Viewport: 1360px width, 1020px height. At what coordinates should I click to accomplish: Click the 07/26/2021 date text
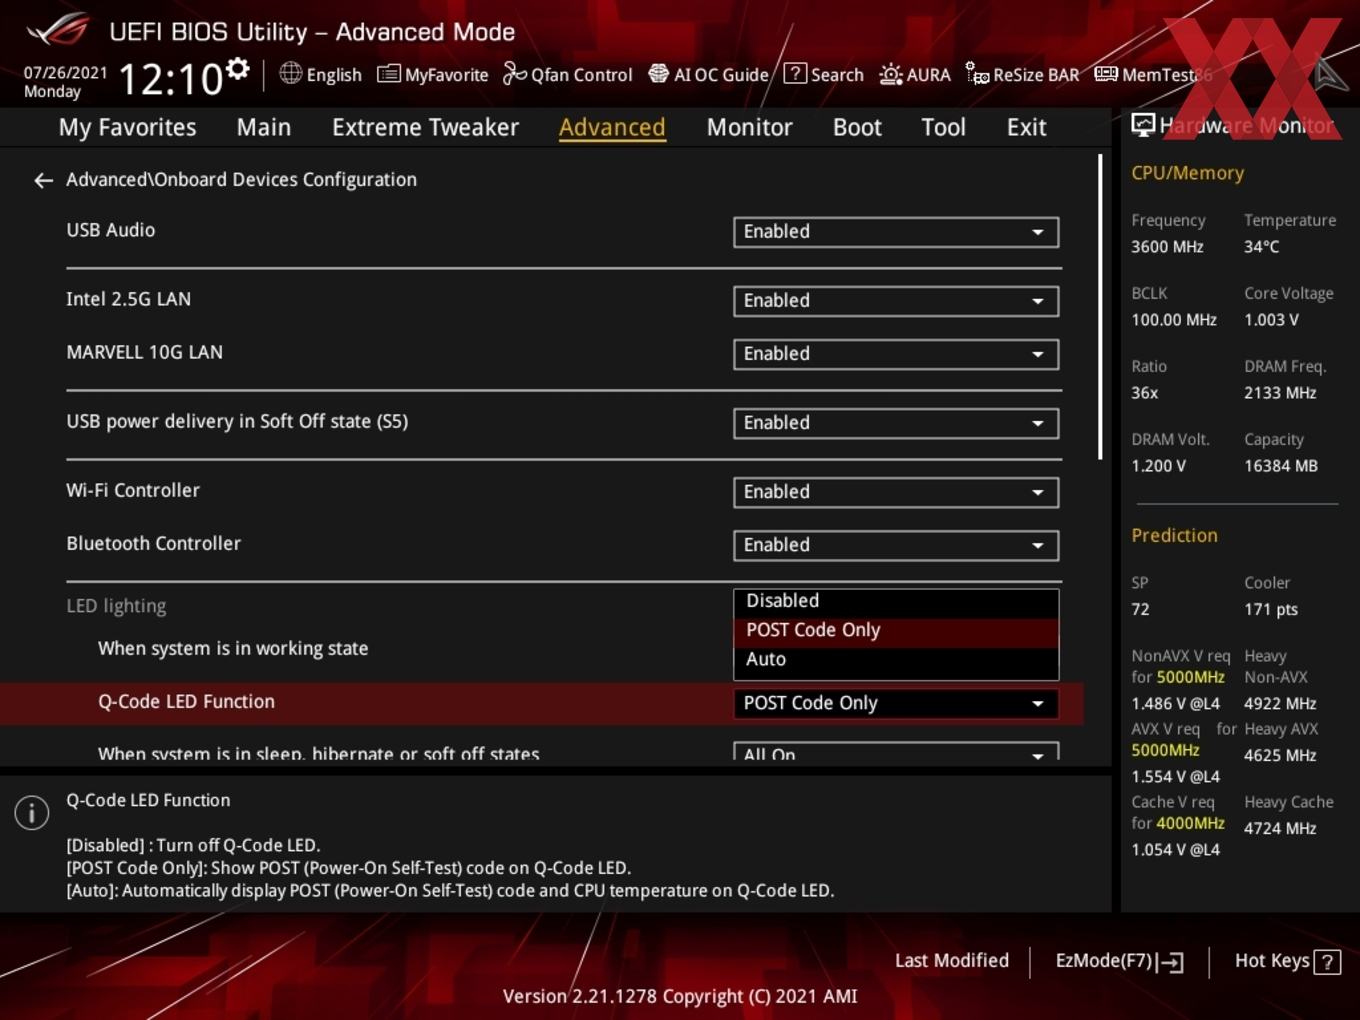point(65,73)
